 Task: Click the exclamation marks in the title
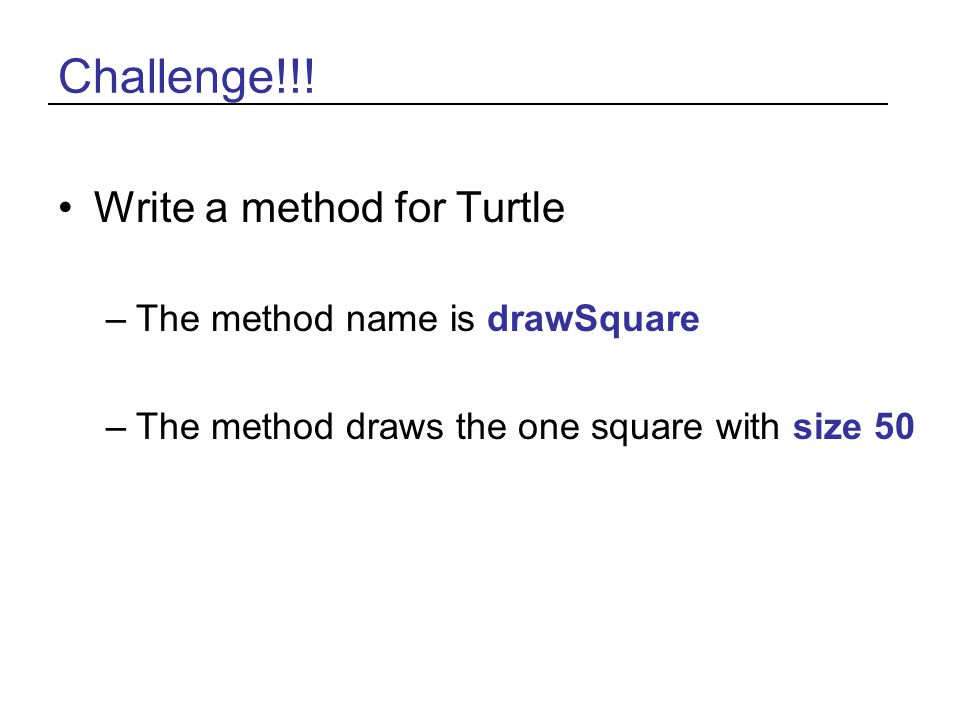(296, 76)
